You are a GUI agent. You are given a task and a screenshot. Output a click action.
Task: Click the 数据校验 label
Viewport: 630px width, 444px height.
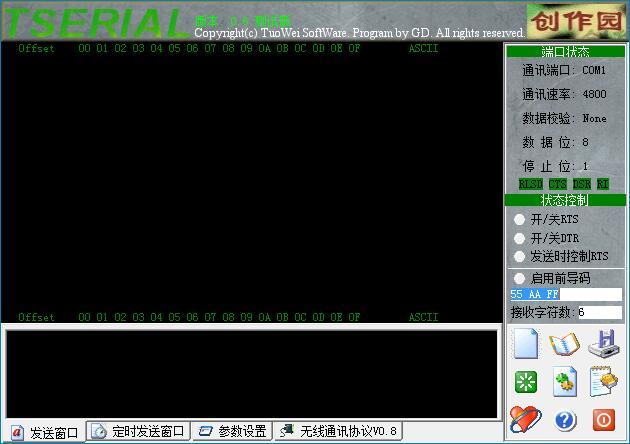[x=548, y=118]
